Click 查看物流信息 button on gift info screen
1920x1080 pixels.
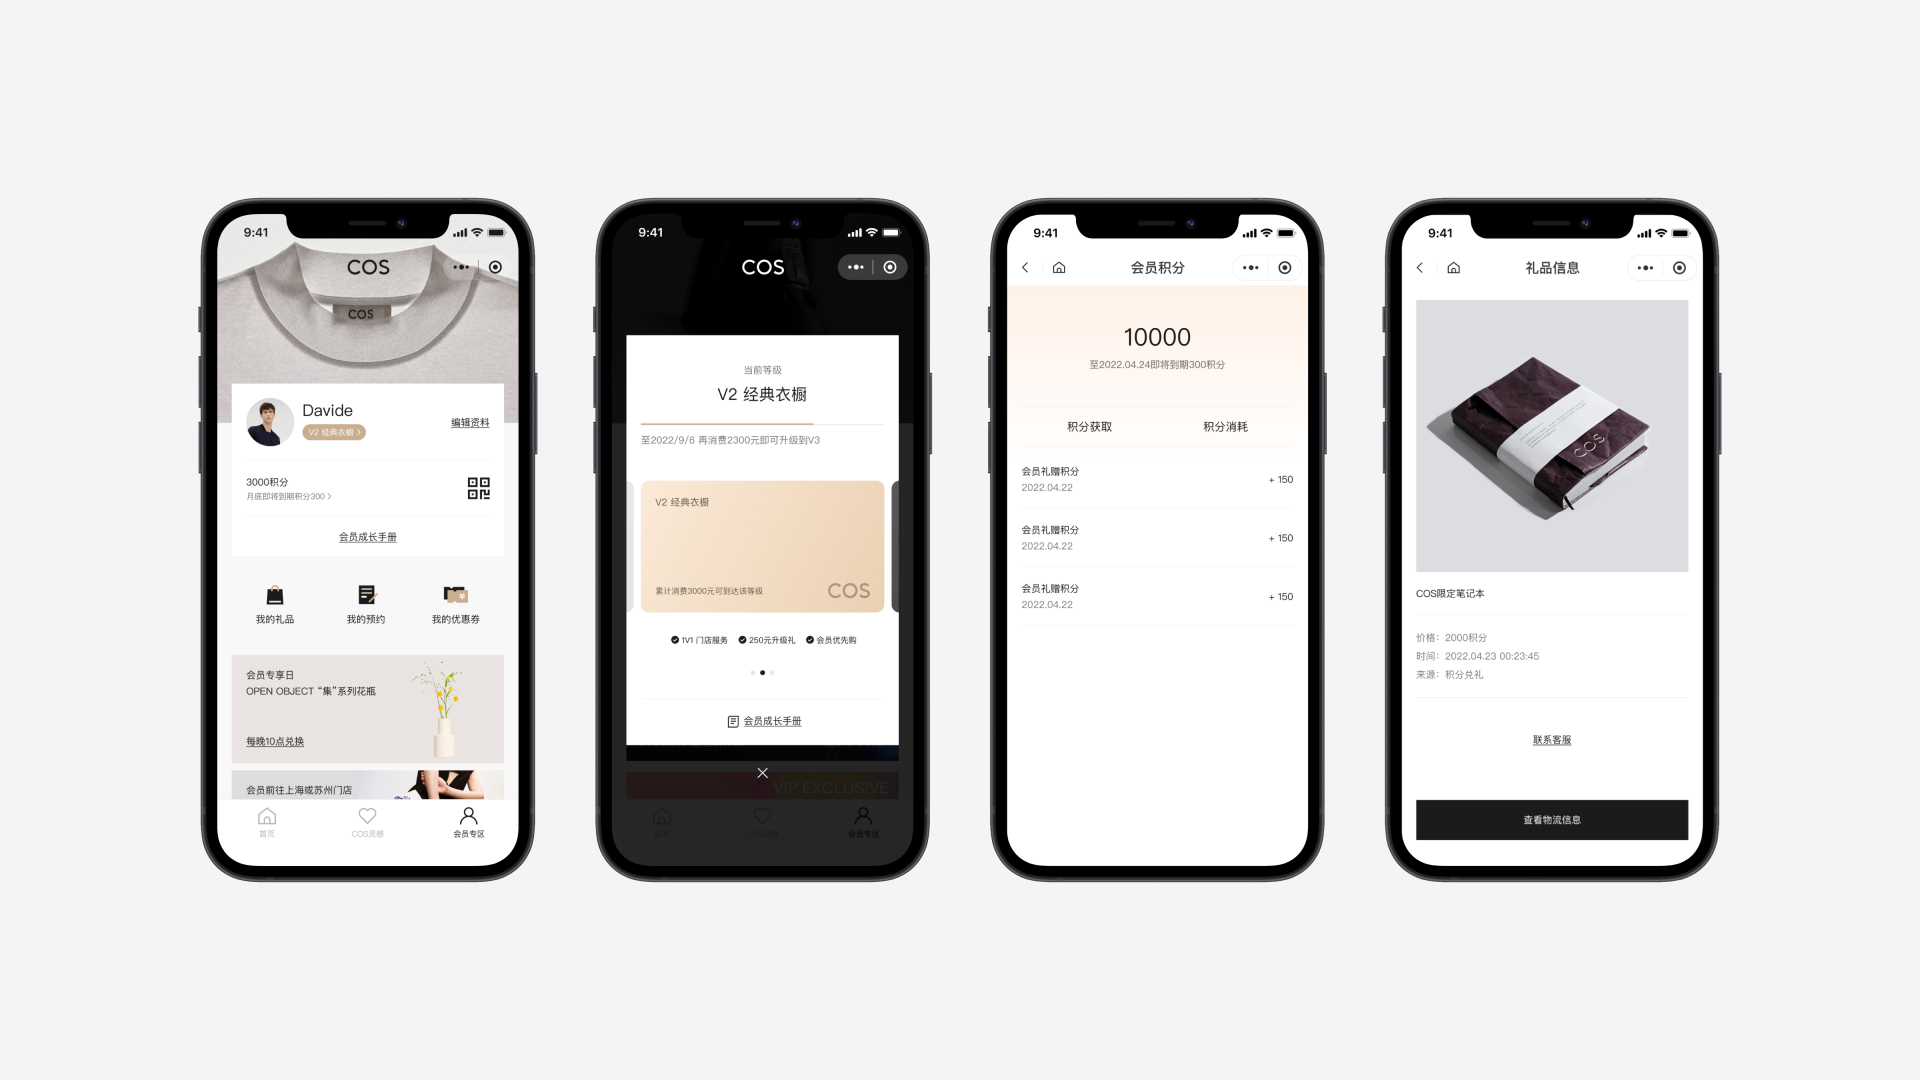[x=1551, y=819]
